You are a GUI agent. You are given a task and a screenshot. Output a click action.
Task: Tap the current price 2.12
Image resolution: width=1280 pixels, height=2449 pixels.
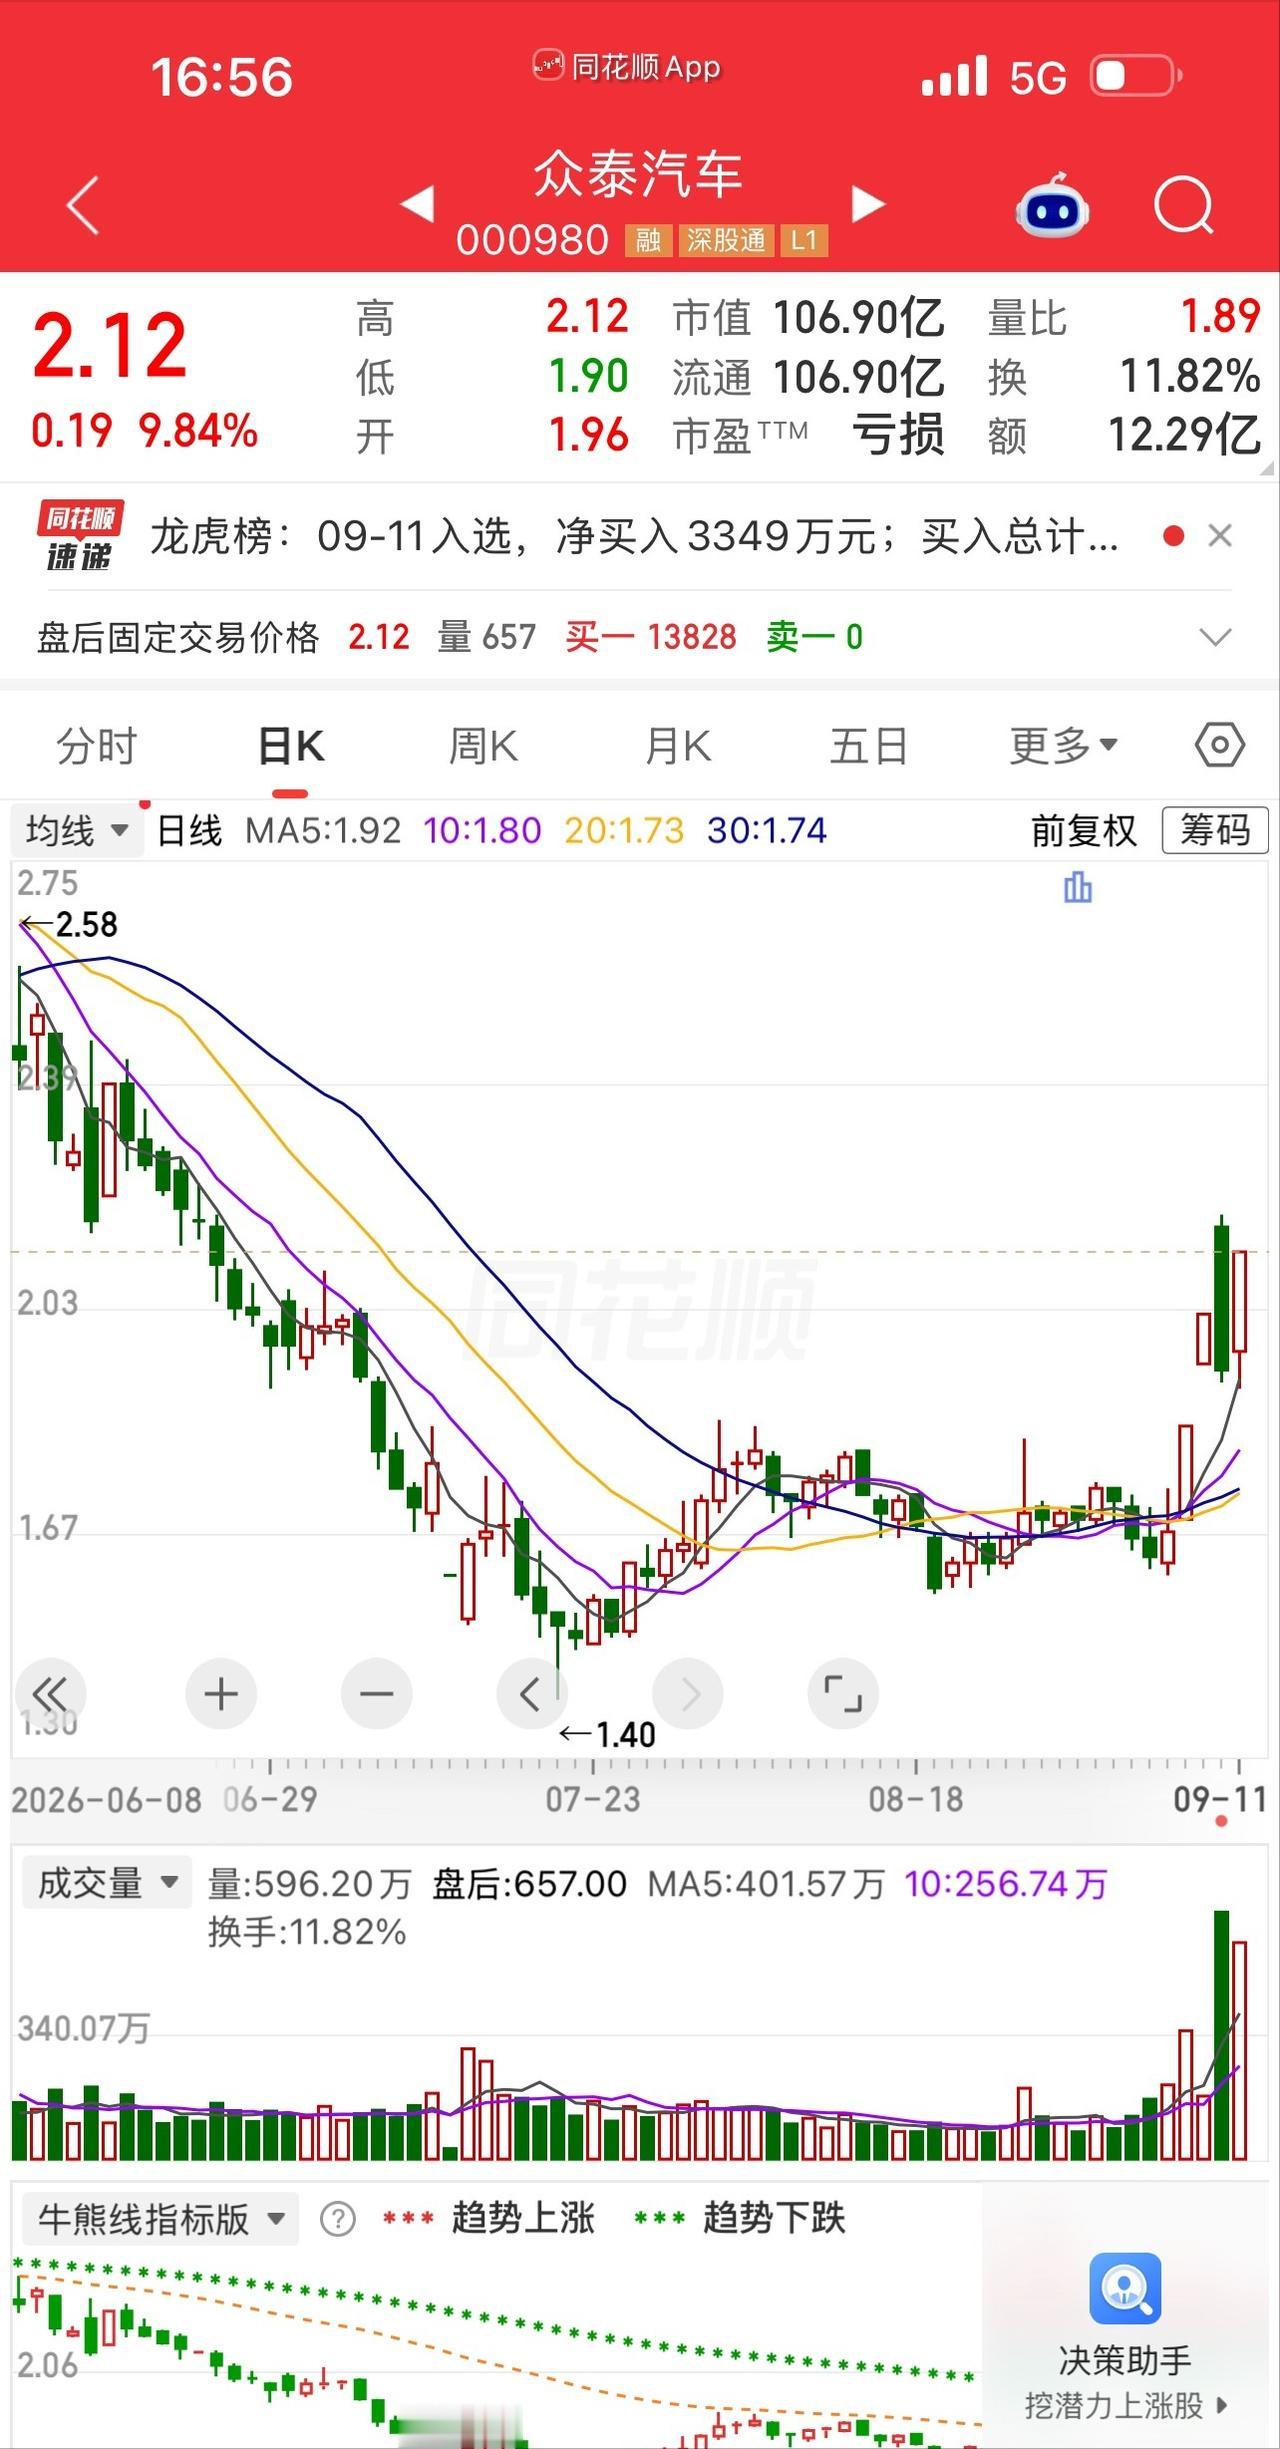pos(110,346)
